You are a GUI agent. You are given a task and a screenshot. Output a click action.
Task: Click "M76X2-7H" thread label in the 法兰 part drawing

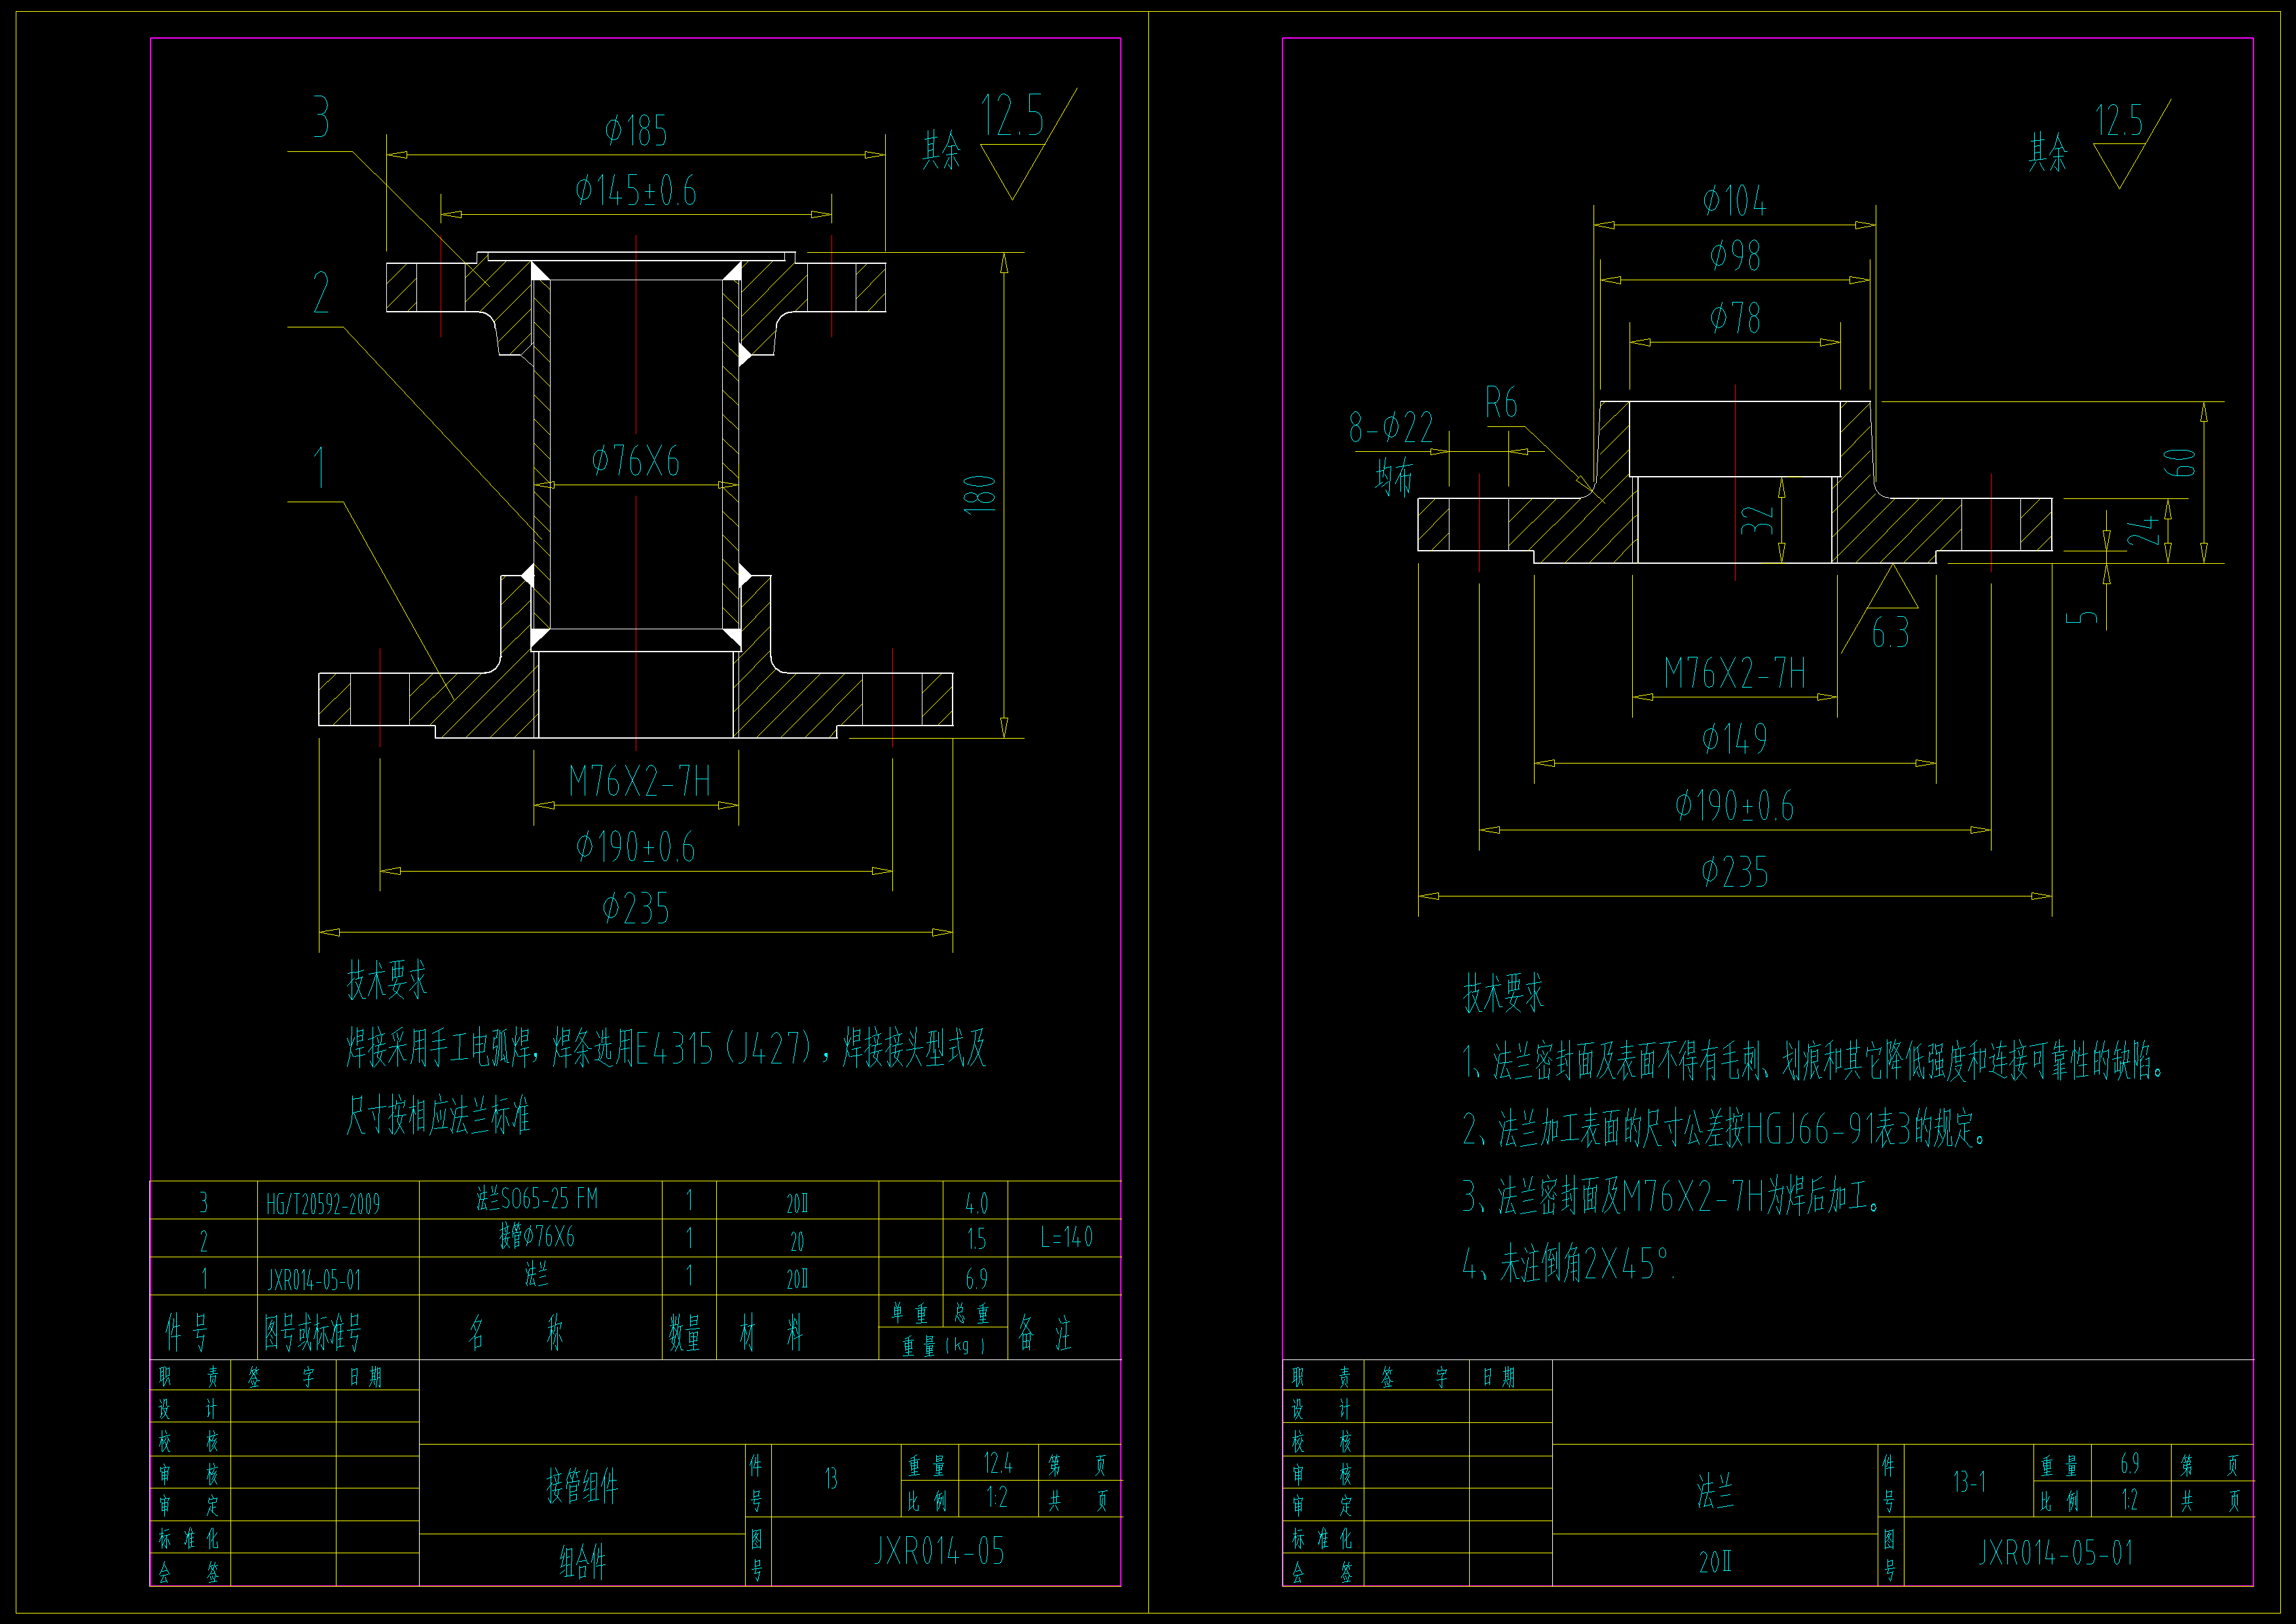(x=1735, y=674)
